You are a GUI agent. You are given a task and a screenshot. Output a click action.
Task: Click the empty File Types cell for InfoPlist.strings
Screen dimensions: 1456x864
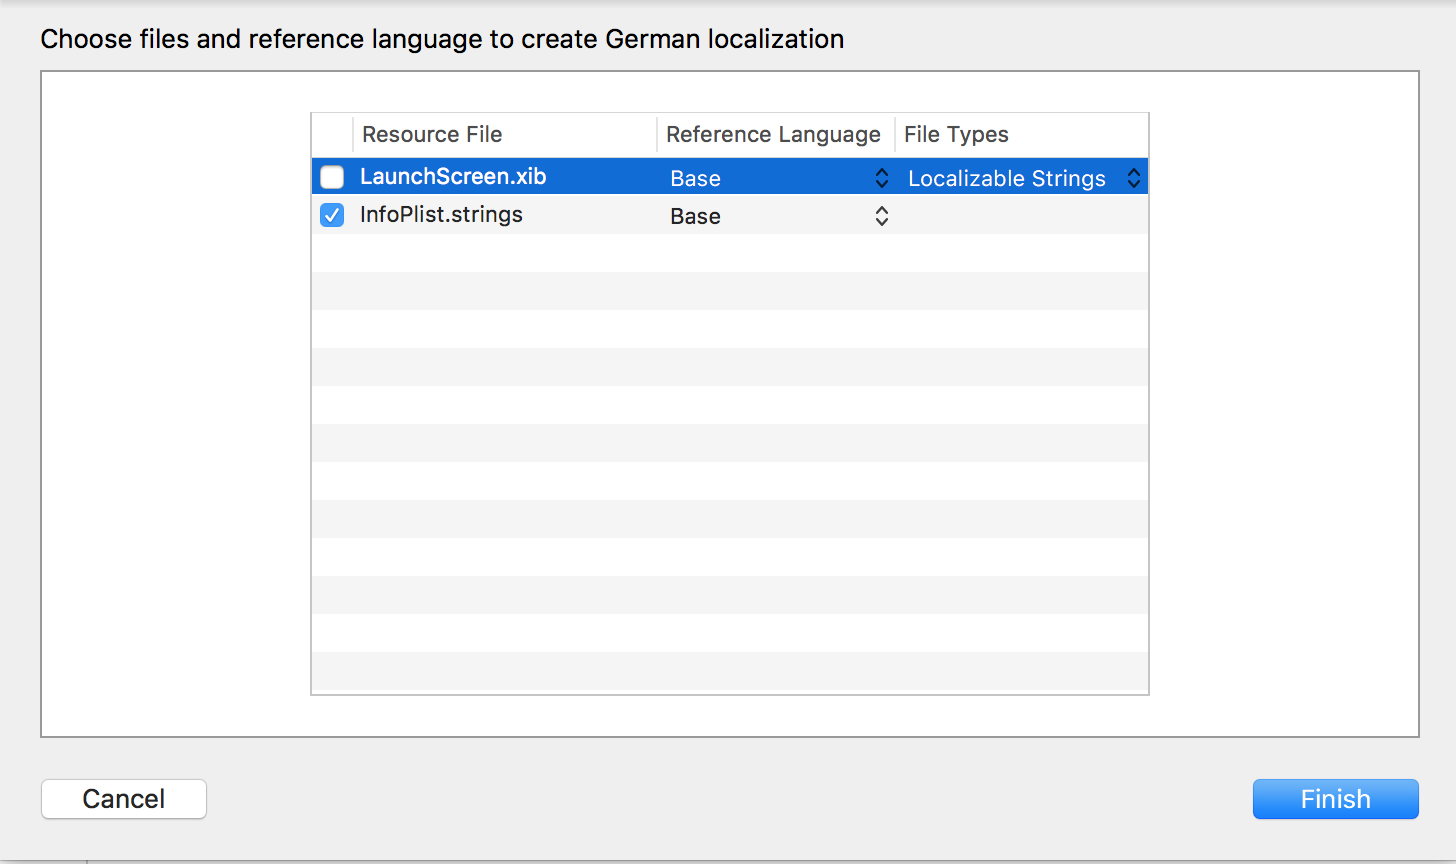[x=1020, y=216]
